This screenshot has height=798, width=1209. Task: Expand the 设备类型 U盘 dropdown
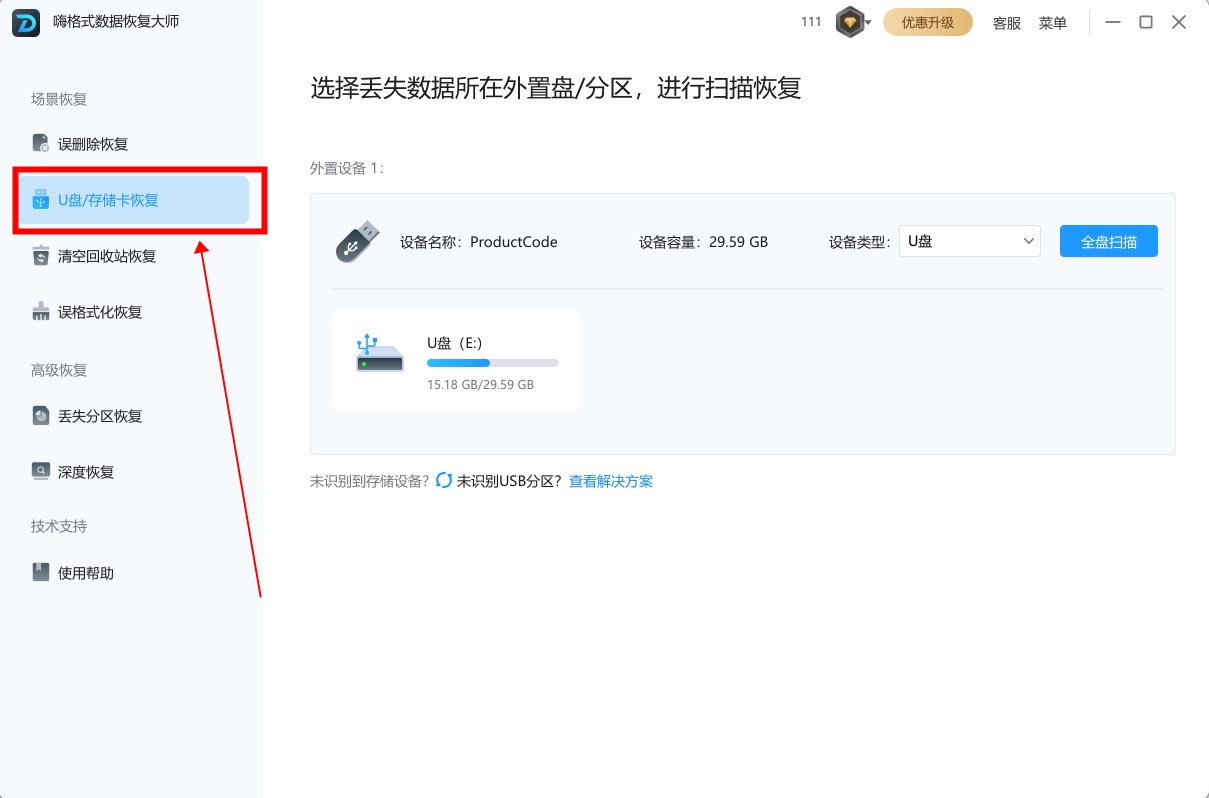click(x=970, y=241)
